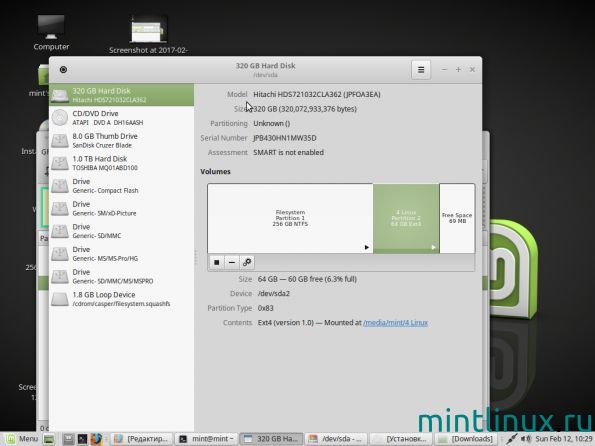Click the delete partition minus button
The height and width of the screenshot is (446, 595).
click(x=232, y=262)
